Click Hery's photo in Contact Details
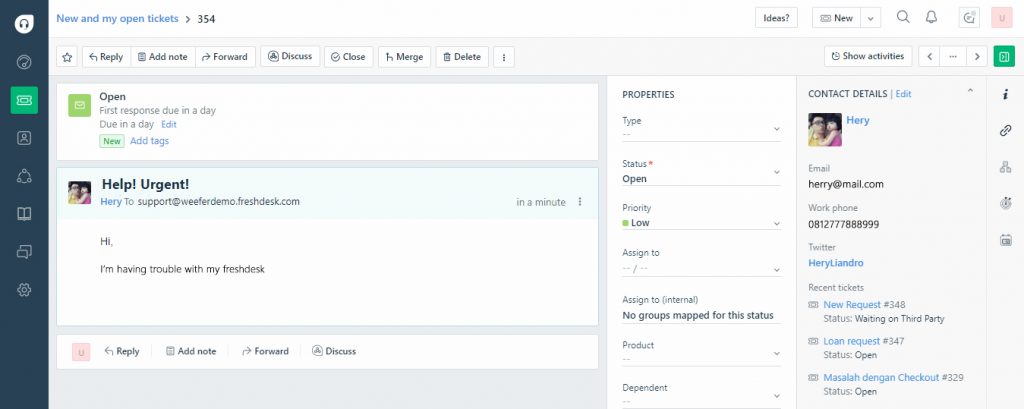The height and width of the screenshot is (409, 1024). (x=825, y=129)
